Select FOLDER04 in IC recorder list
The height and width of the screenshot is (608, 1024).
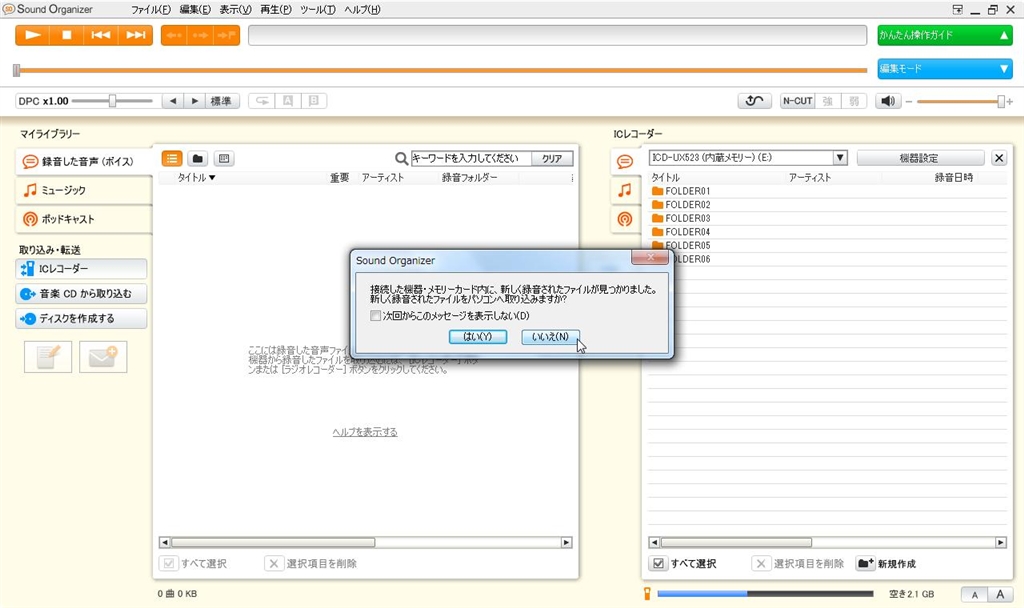[827, 232]
